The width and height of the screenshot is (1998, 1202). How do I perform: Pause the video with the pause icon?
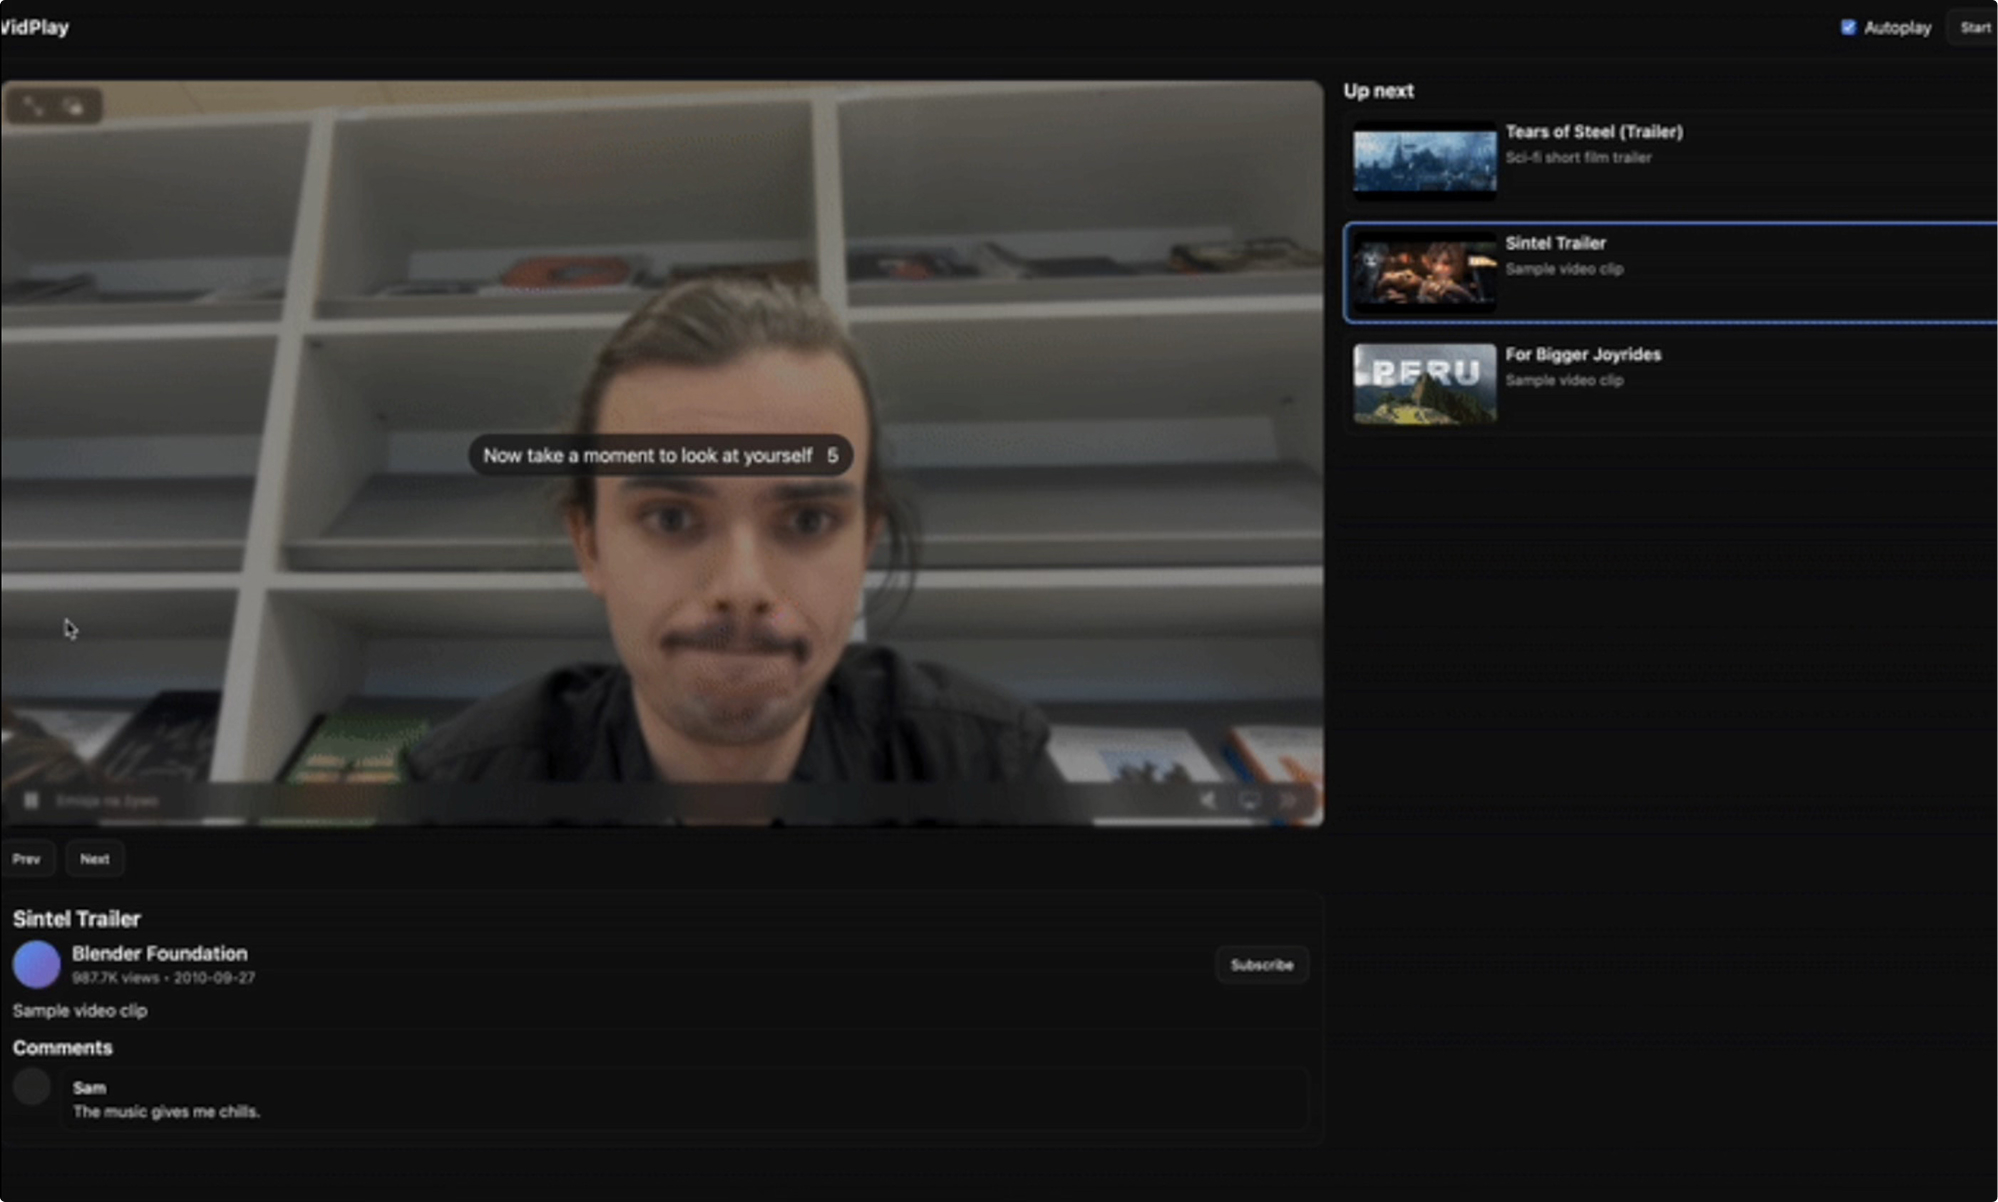click(x=31, y=800)
